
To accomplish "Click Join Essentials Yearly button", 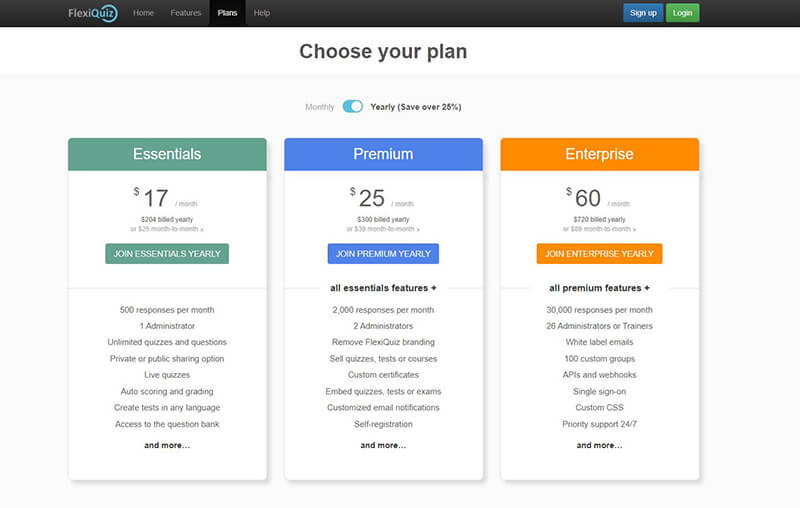I will click(x=167, y=253).
